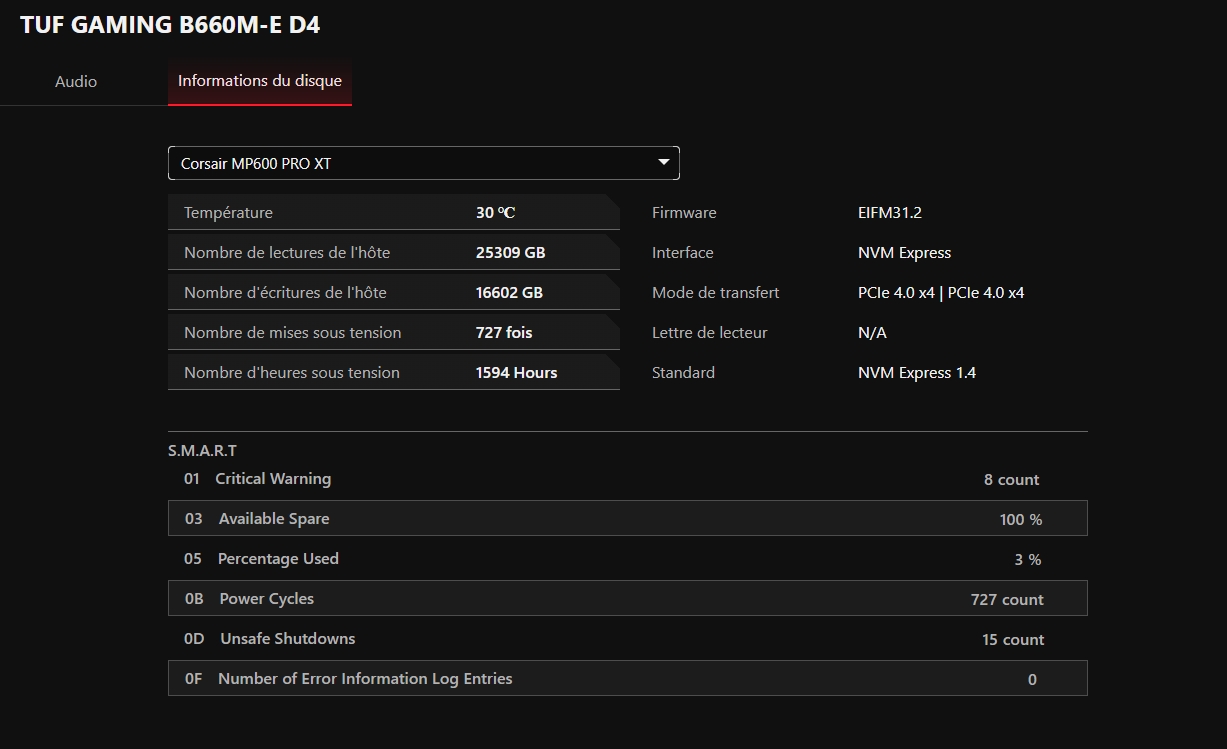Viewport: 1227px width, 749px height.
Task: Click the S.M.A.R.T section heading
Action: [x=203, y=451]
